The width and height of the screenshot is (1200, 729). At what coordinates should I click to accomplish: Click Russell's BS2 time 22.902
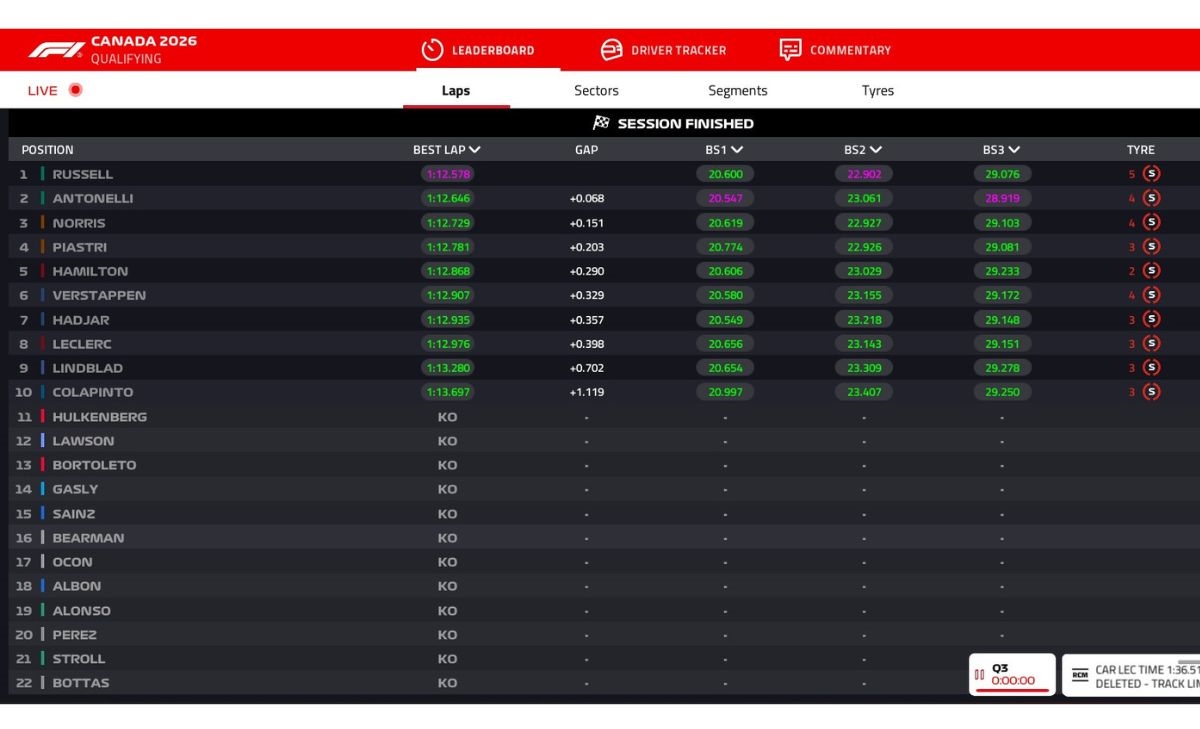[864, 174]
